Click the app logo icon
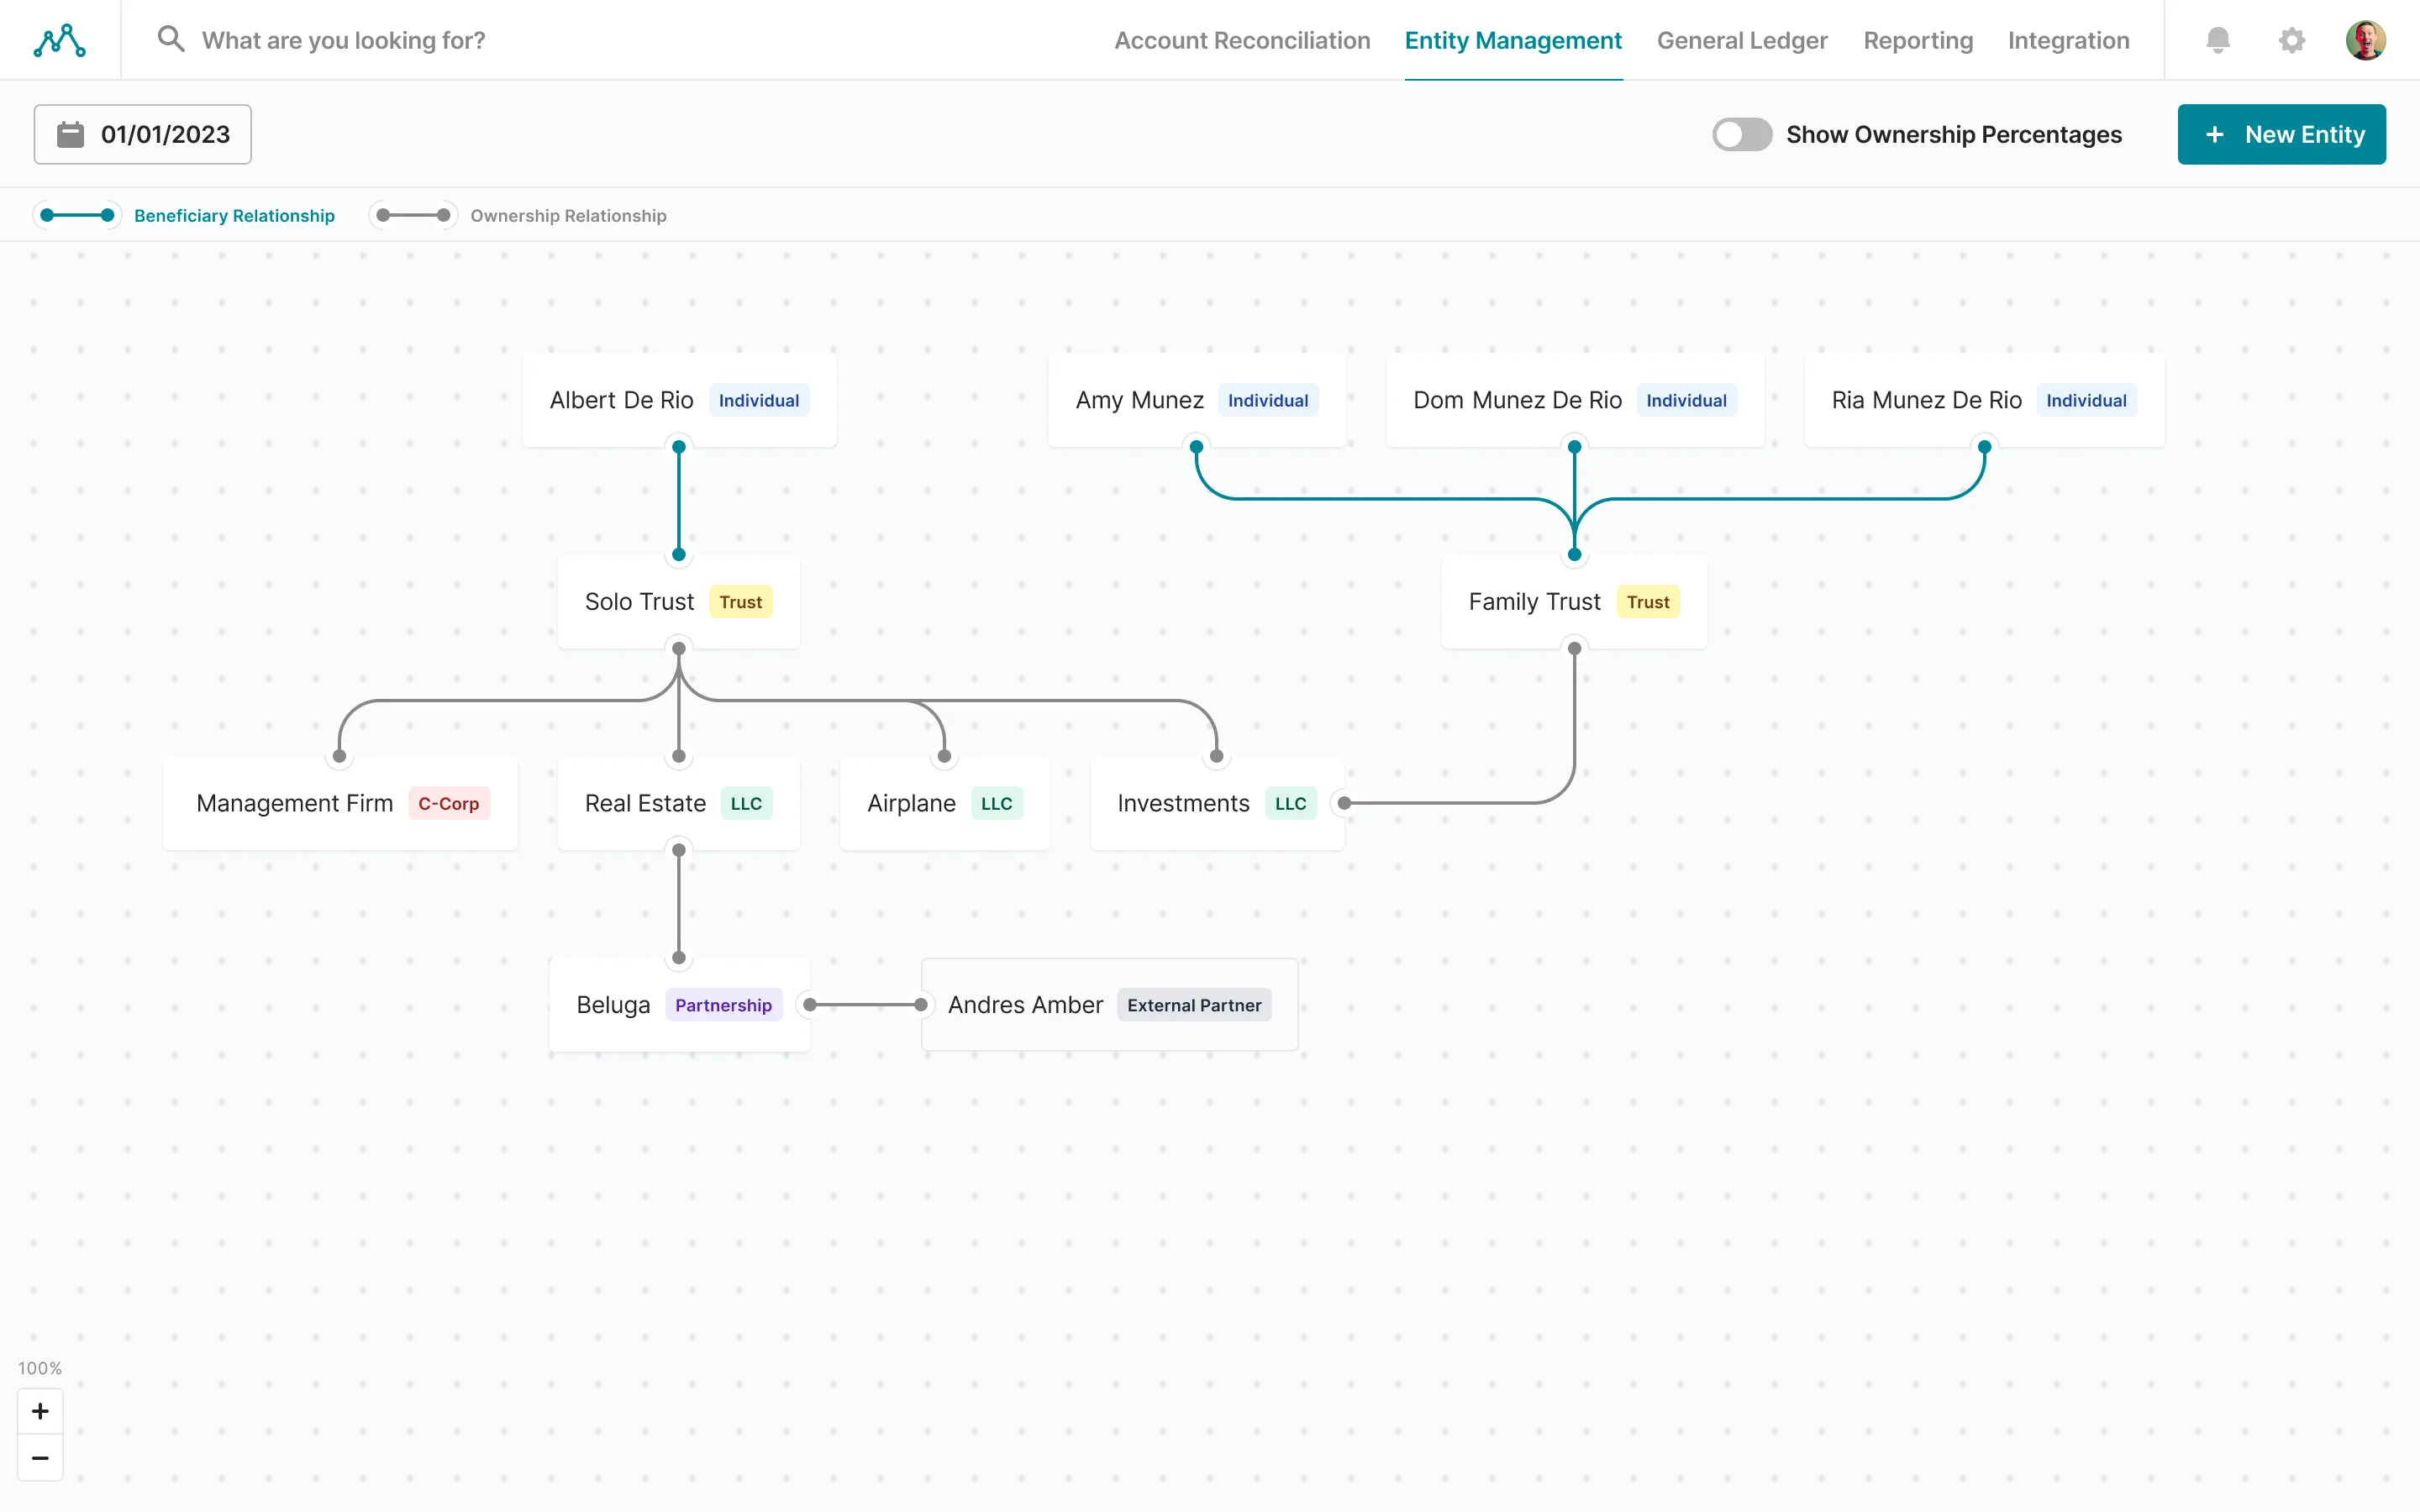Viewport: 2420px width, 1512px height. (x=60, y=40)
